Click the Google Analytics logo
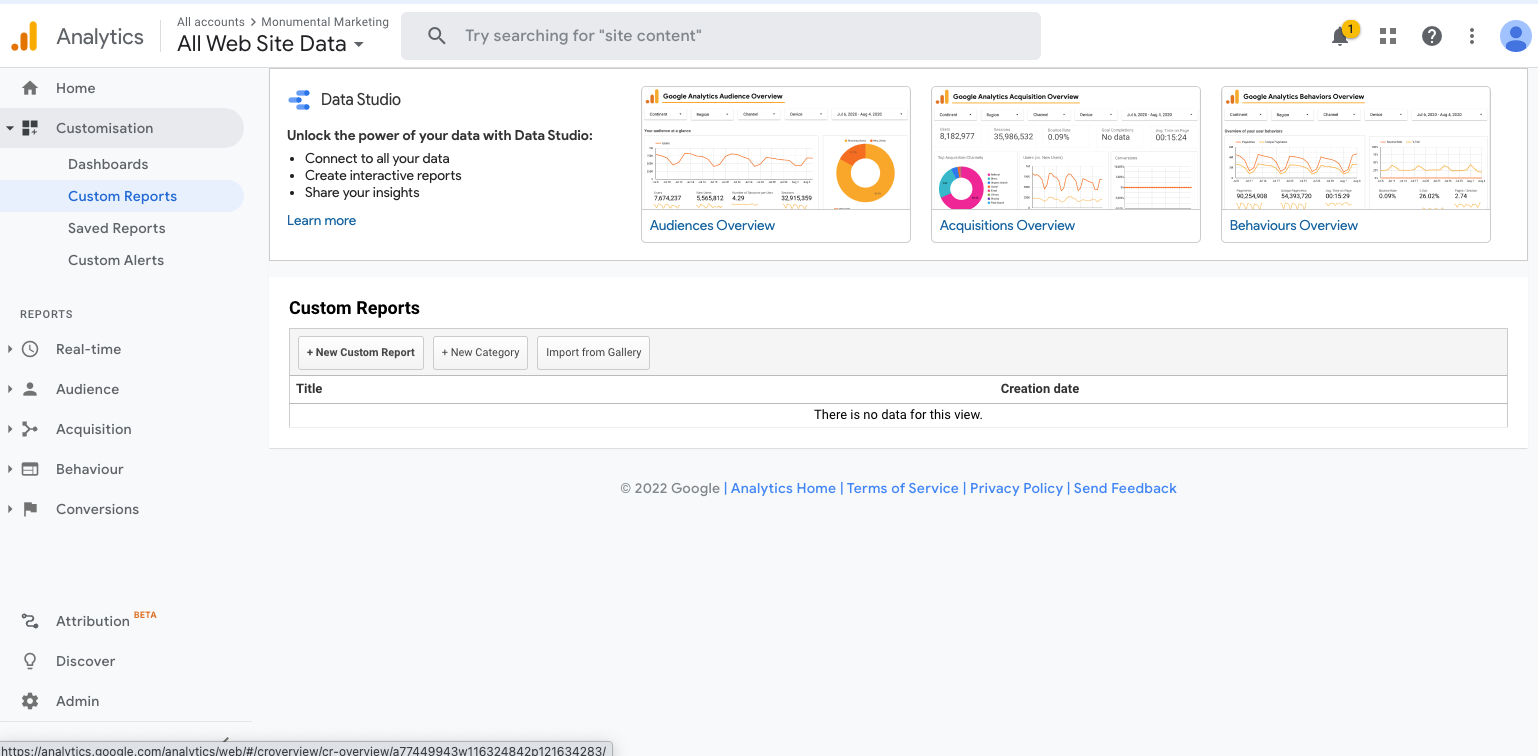 pos(24,37)
